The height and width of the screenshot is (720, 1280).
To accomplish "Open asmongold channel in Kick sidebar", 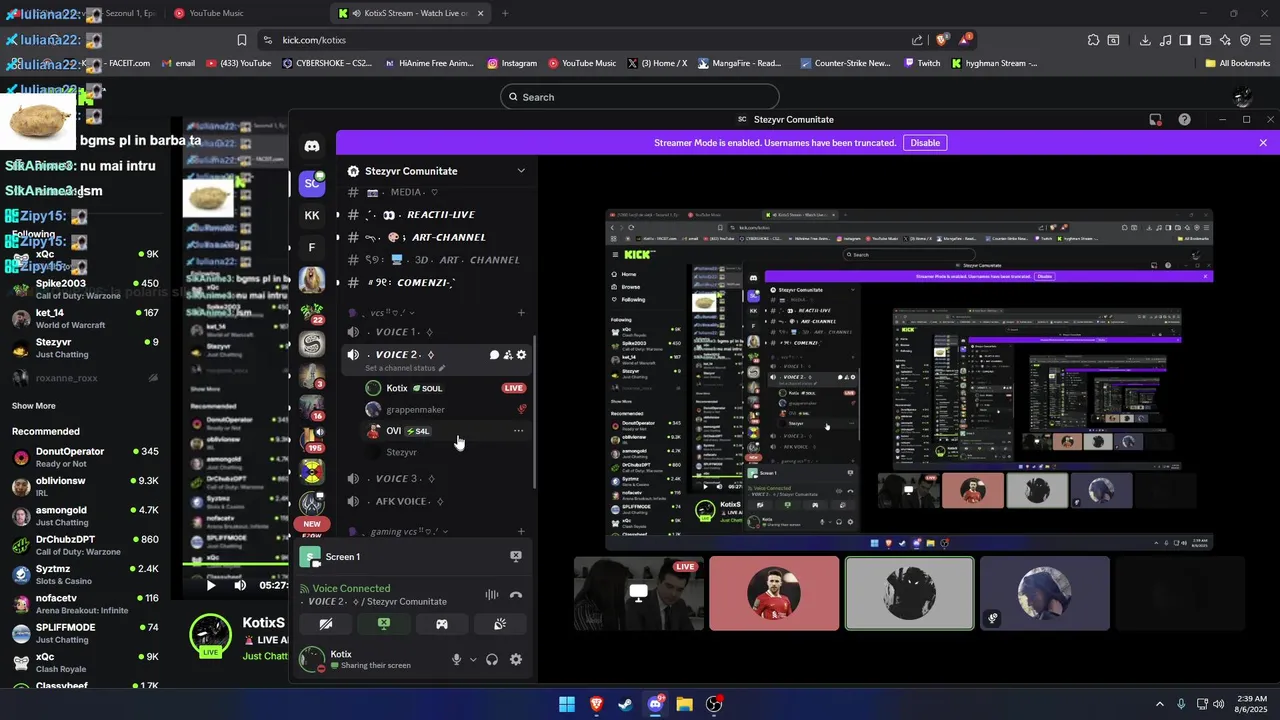I will tap(86, 516).
